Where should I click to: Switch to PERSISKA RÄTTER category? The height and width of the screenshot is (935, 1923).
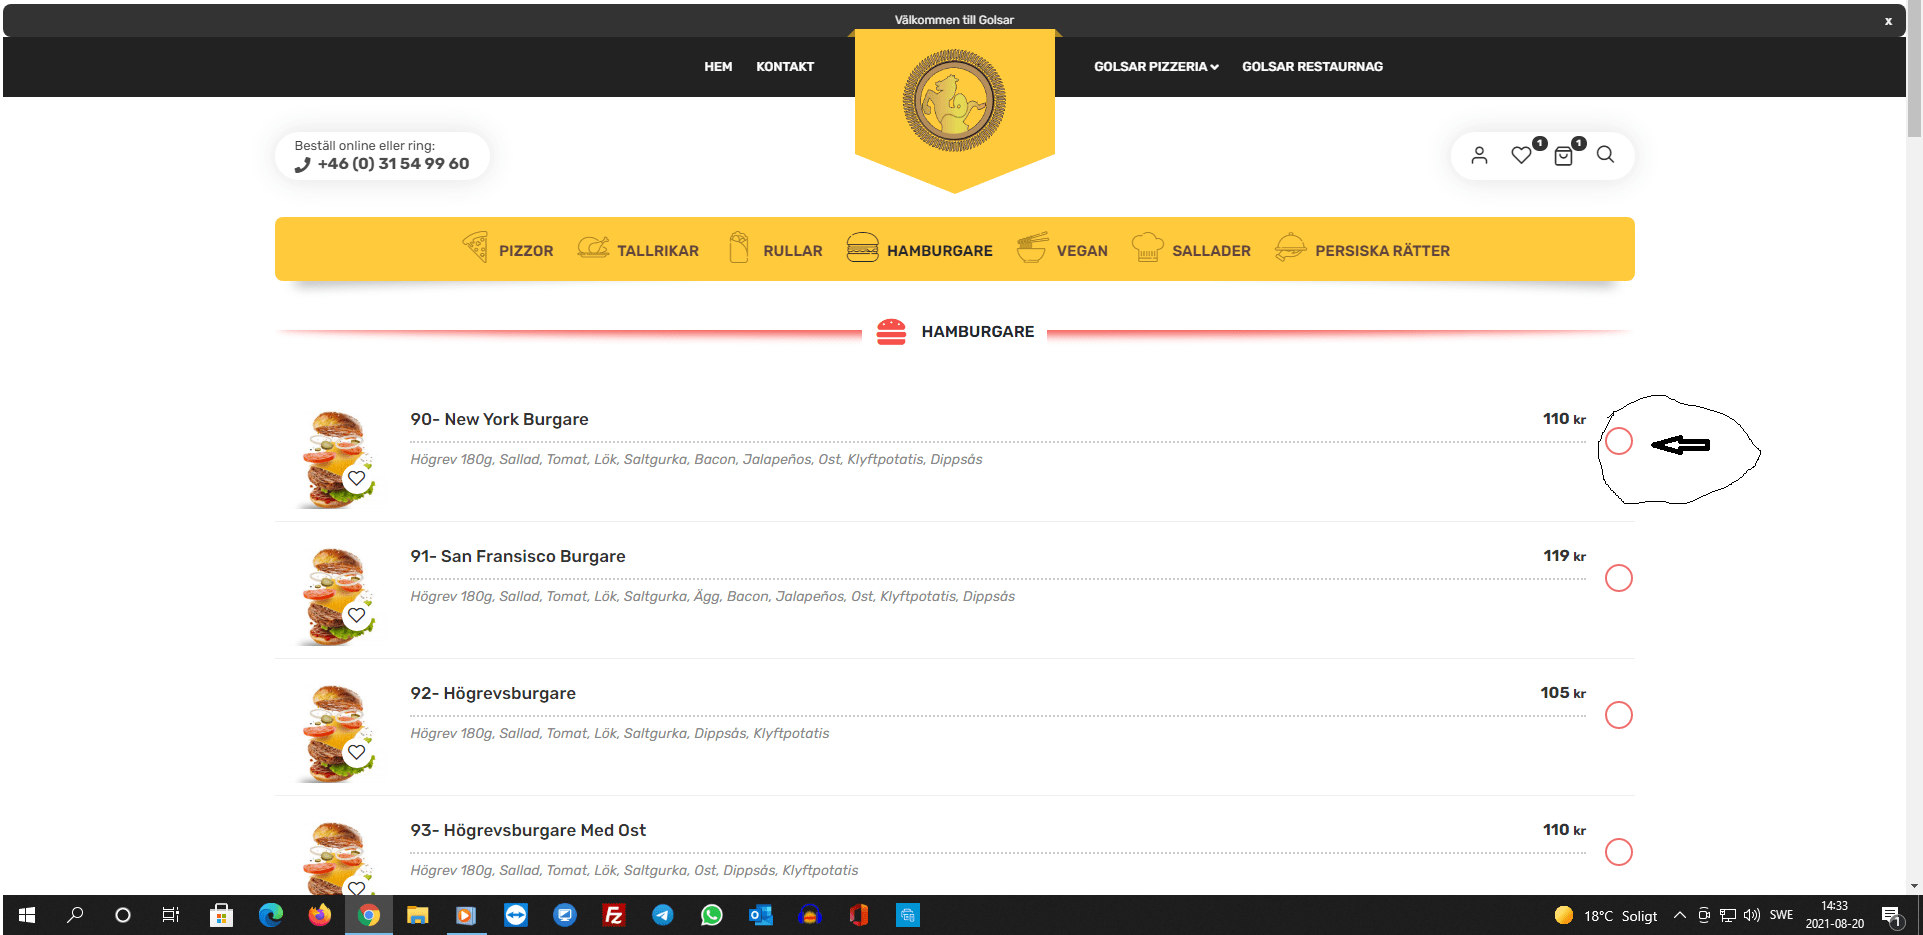pos(1382,251)
